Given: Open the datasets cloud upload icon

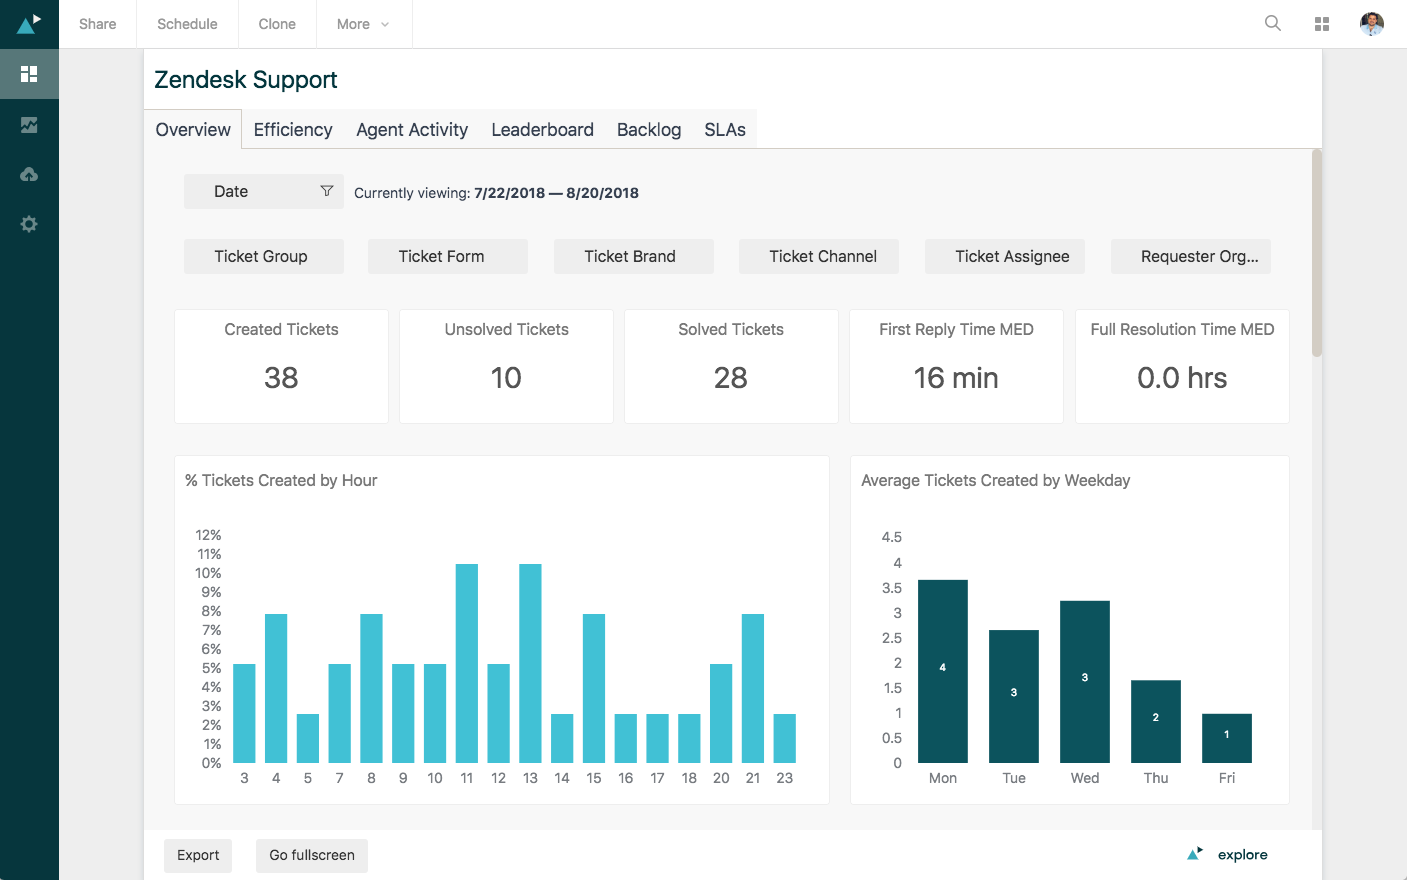Looking at the screenshot, I should coord(29,174).
